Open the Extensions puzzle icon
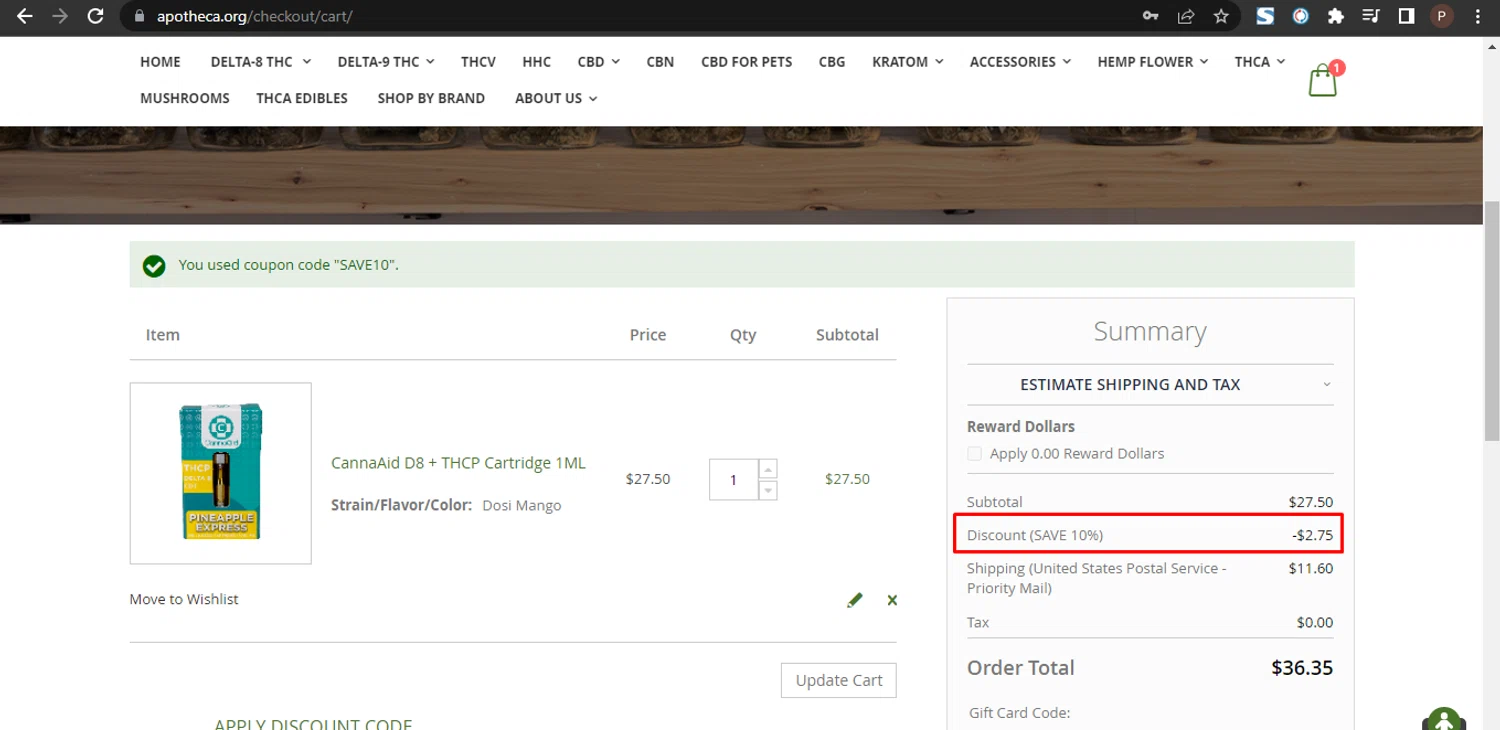Screen dimensions: 1500x730 click(x=1335, y=16)
